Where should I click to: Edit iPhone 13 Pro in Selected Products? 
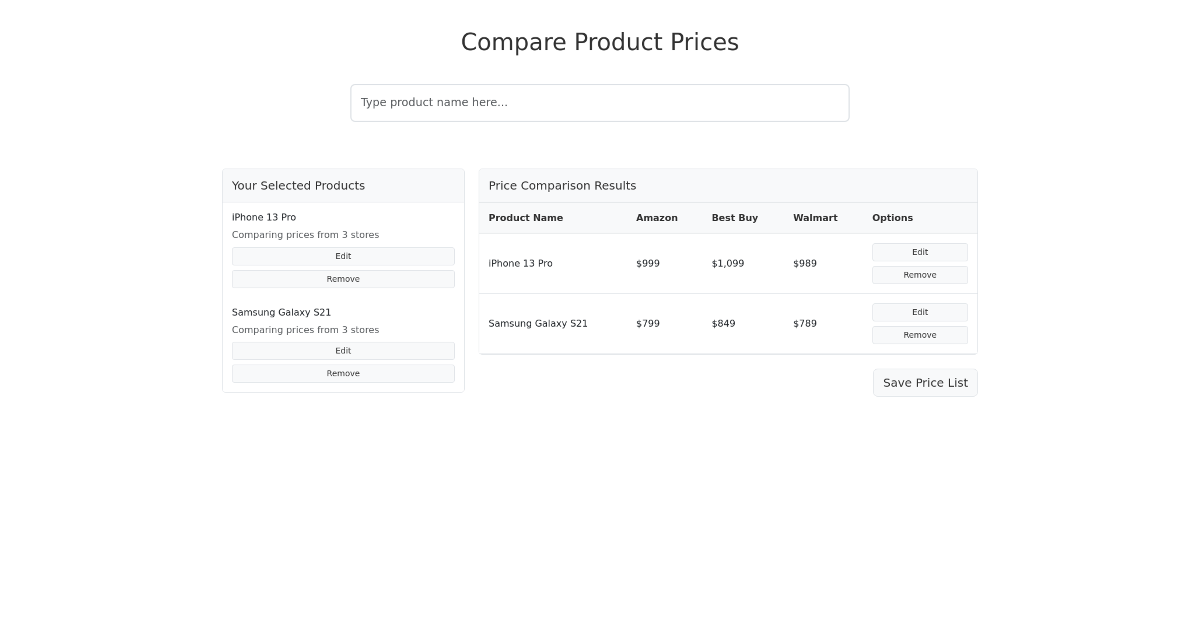click(343, 257)
